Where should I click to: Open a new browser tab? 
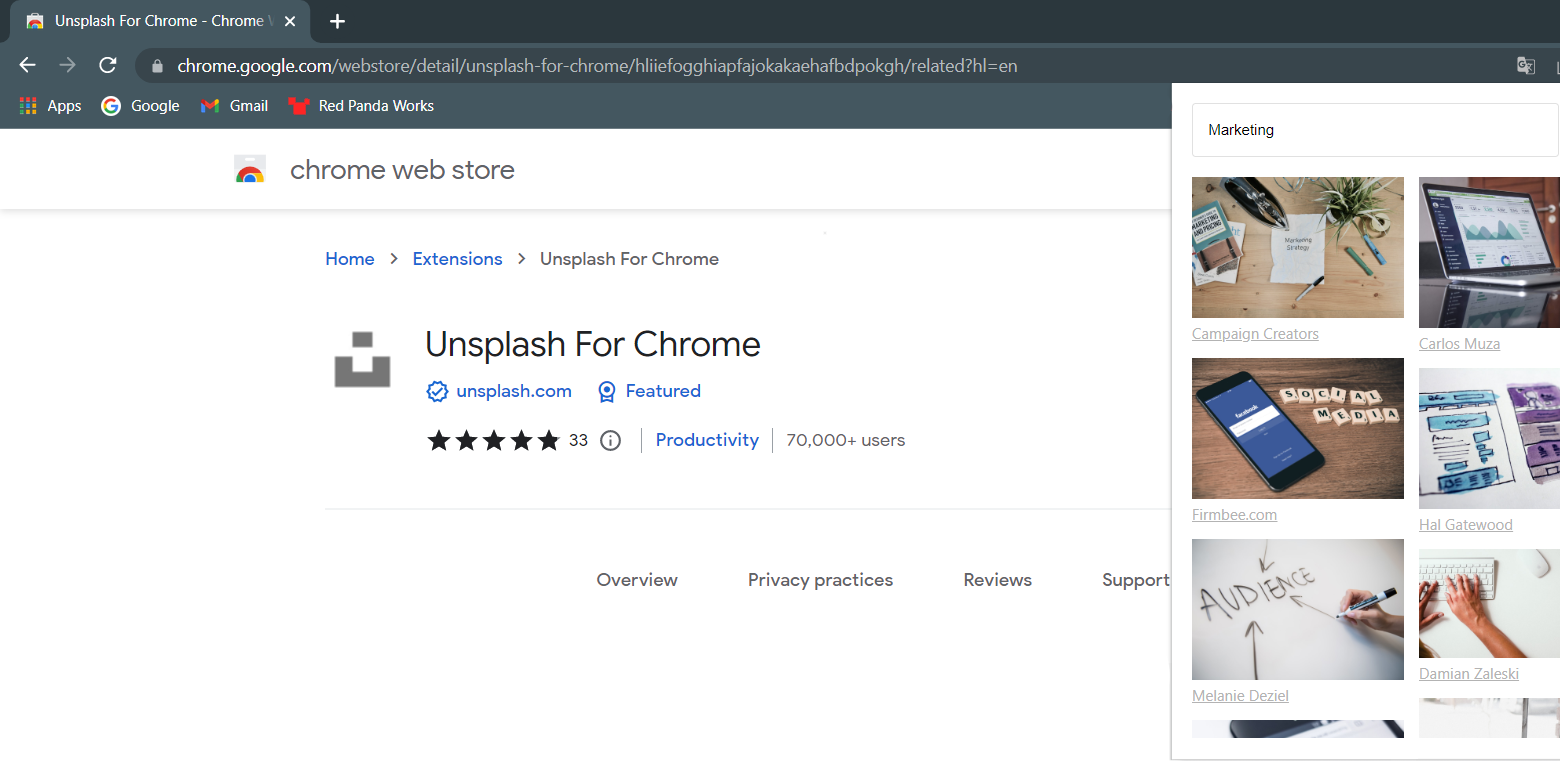(337, 21)
